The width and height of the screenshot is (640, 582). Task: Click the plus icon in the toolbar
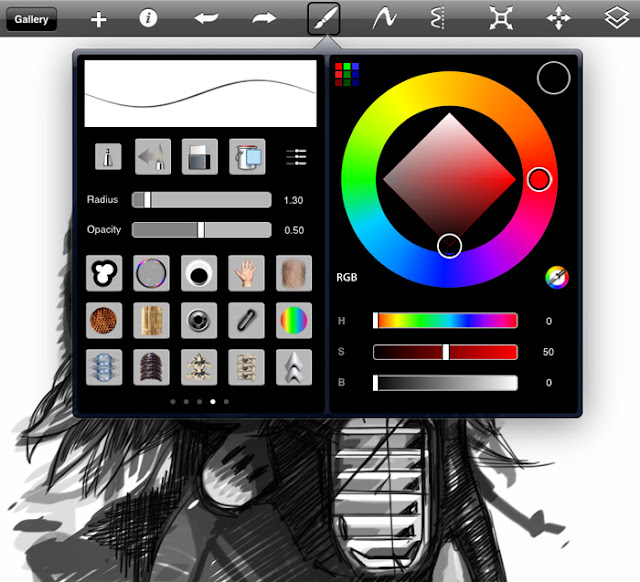click(x=98, y=19)
